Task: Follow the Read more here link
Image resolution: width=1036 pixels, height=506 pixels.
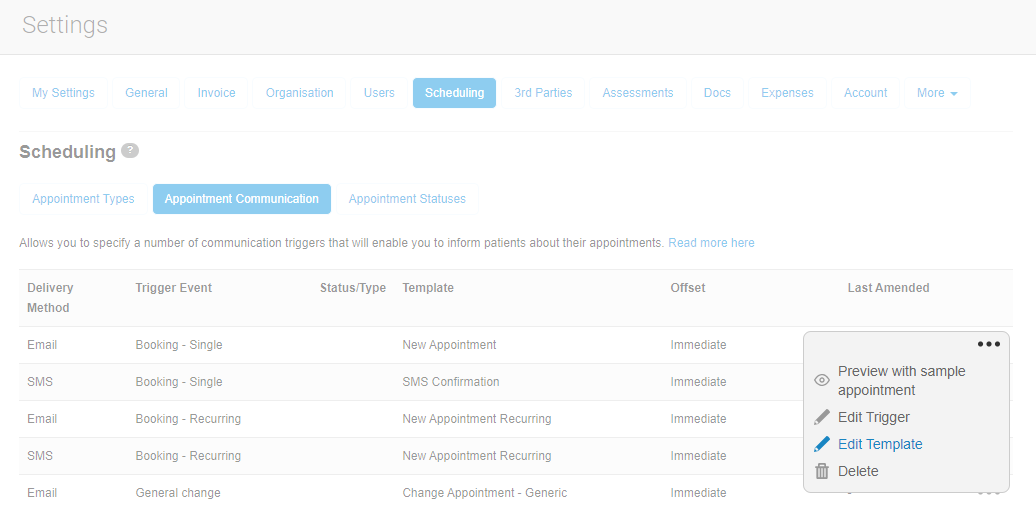Action: tap(711, 243)
